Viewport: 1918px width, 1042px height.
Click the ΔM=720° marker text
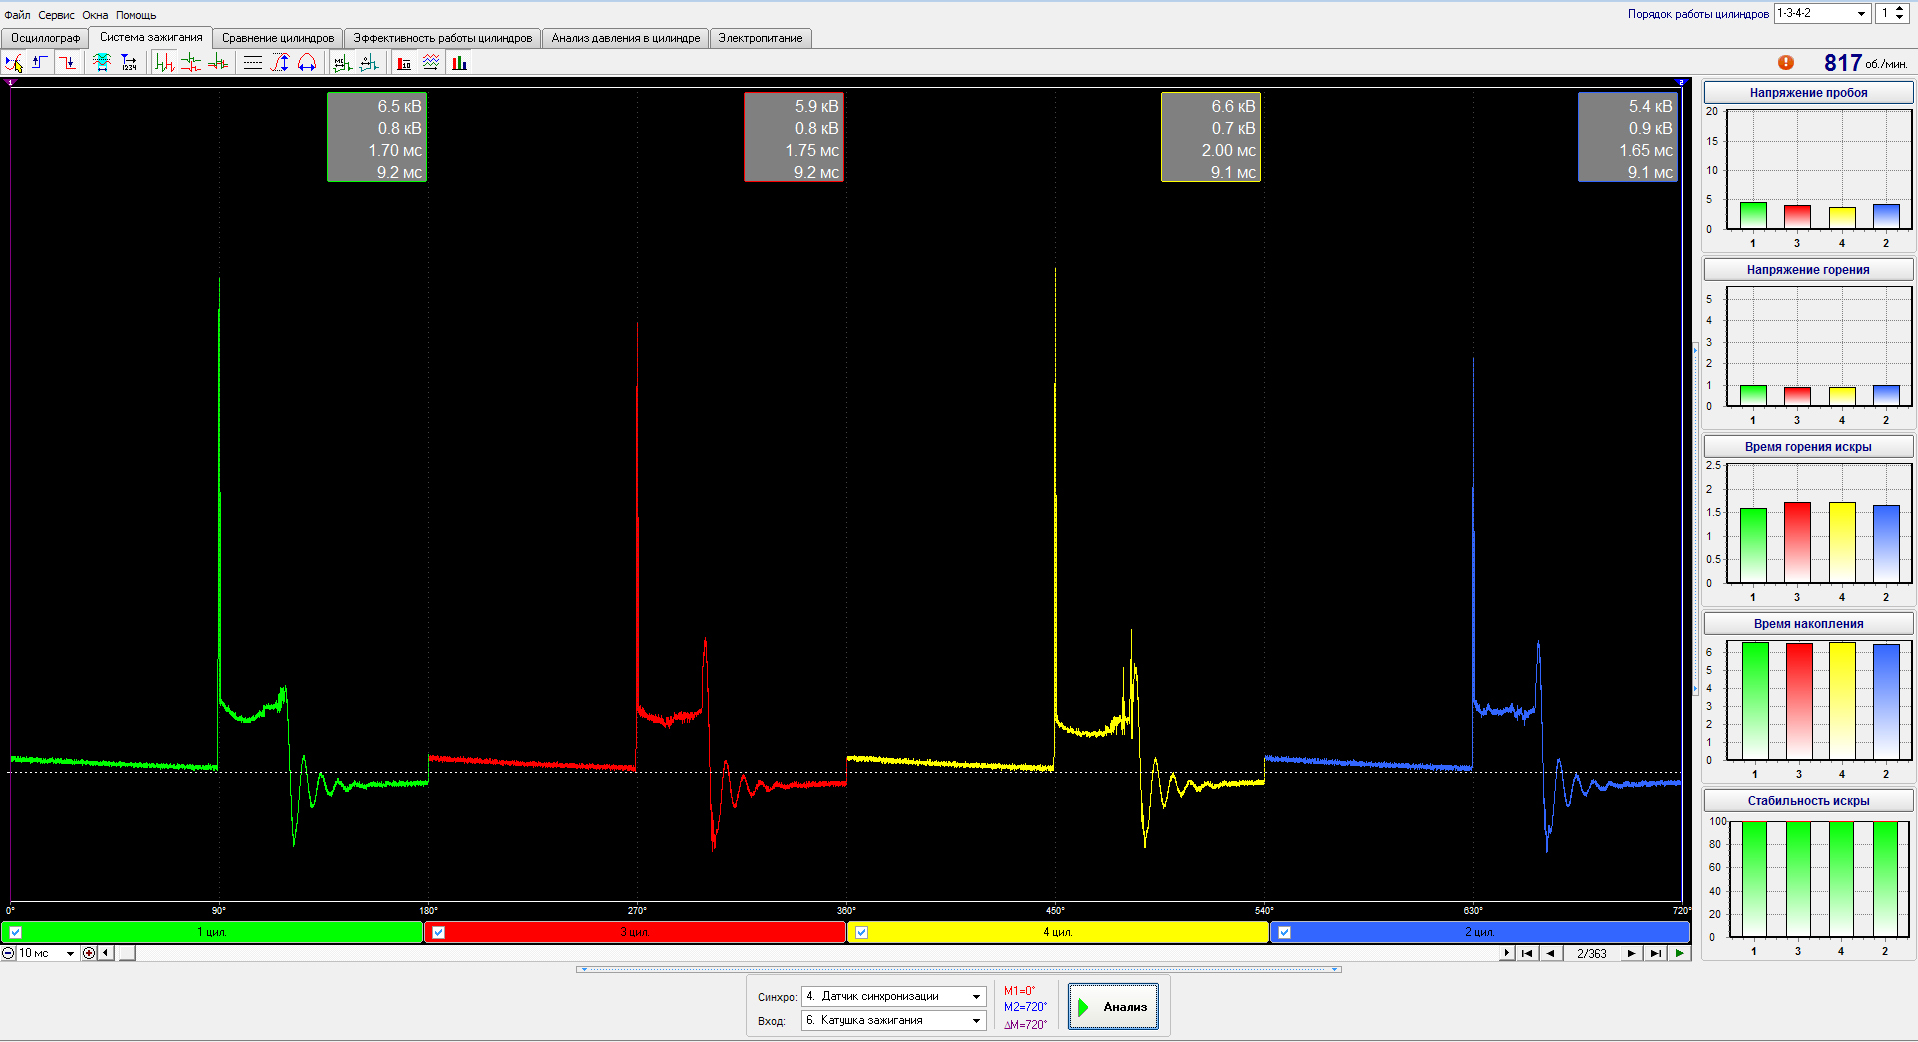1025,1025
